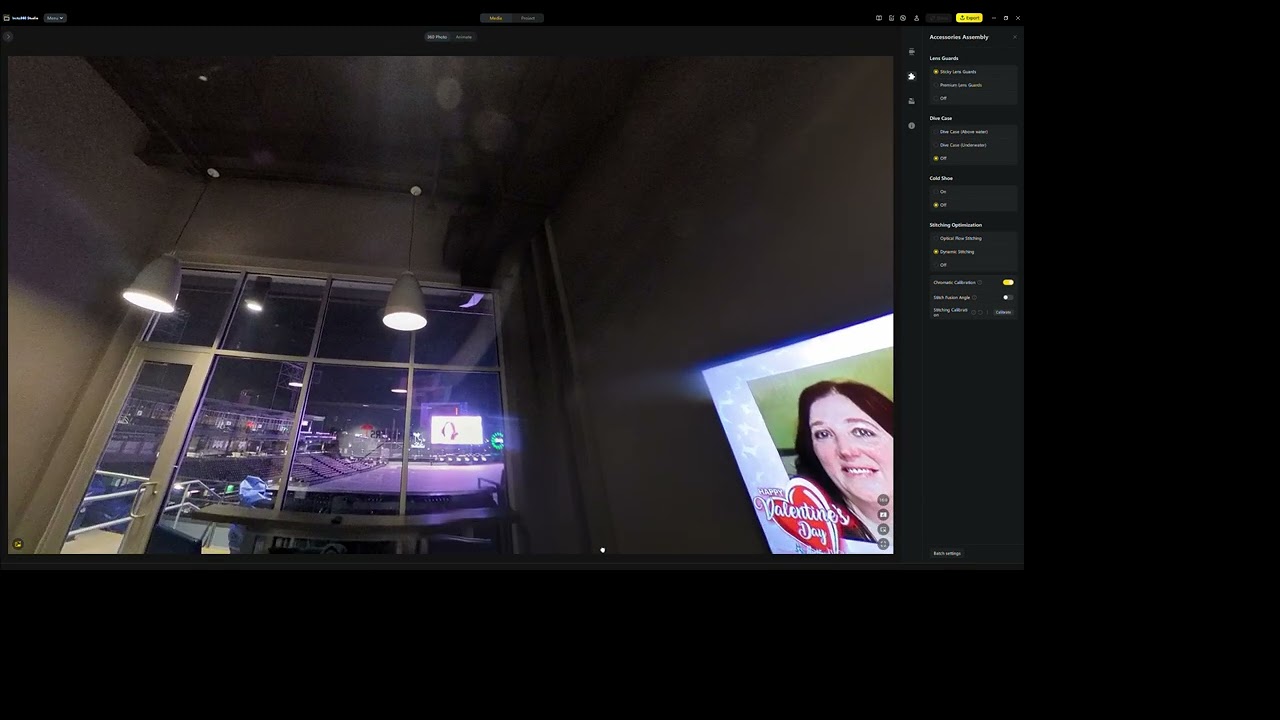
Task: Click the circle-slash icon in top bar
Action: click(x=903, y=18)
